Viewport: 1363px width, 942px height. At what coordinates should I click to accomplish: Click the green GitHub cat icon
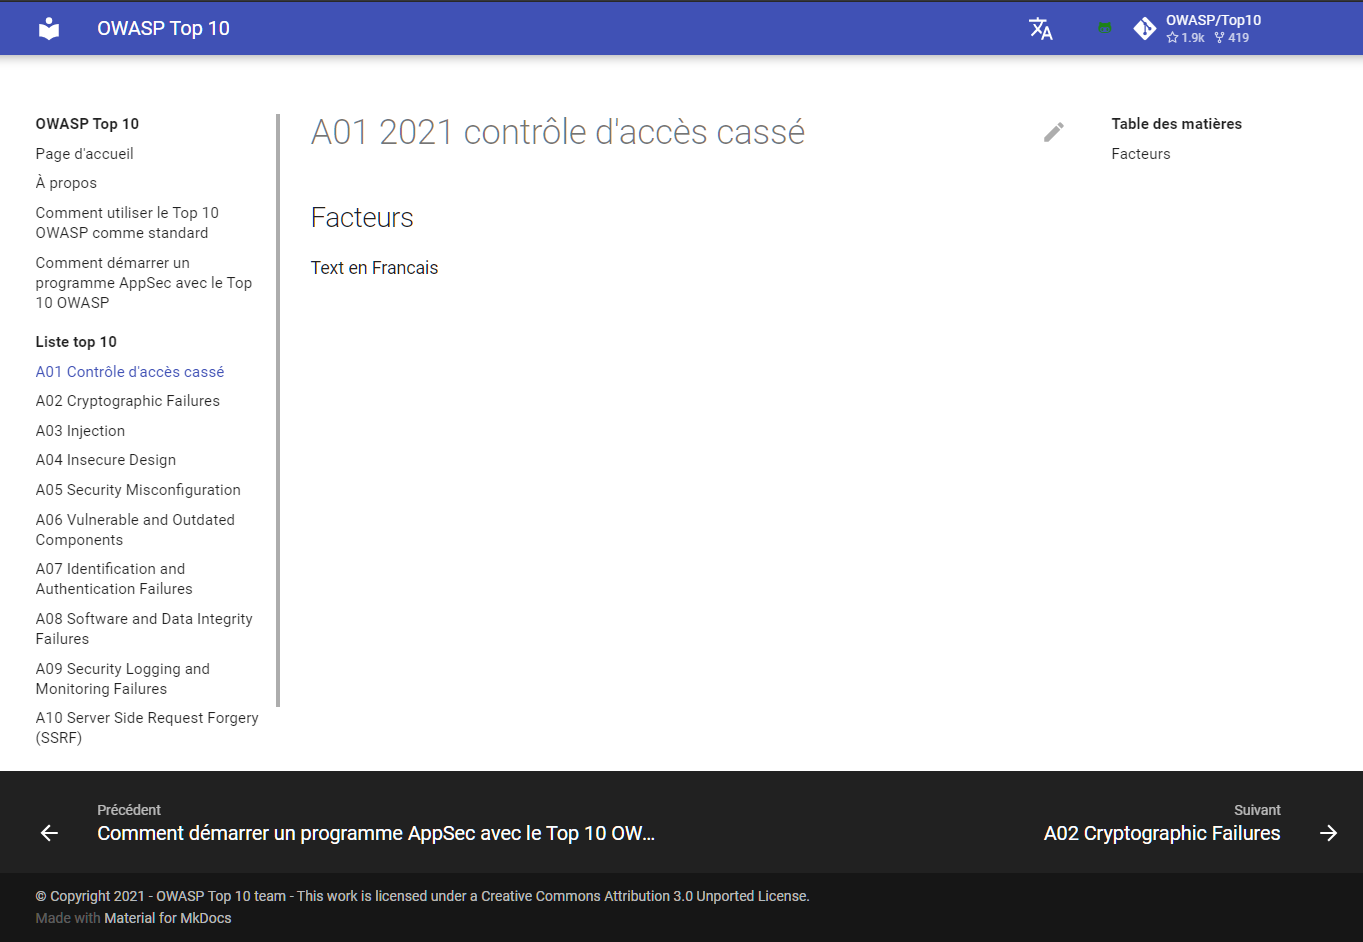1105,28
